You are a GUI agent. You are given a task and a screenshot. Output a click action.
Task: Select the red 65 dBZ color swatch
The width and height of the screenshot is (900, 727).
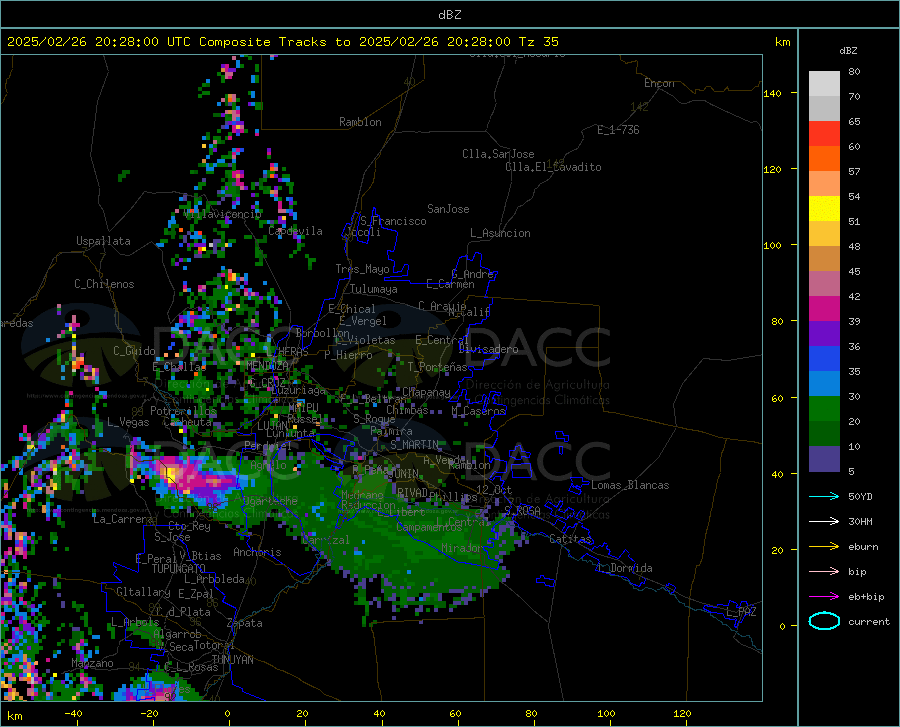coord(824,133)
